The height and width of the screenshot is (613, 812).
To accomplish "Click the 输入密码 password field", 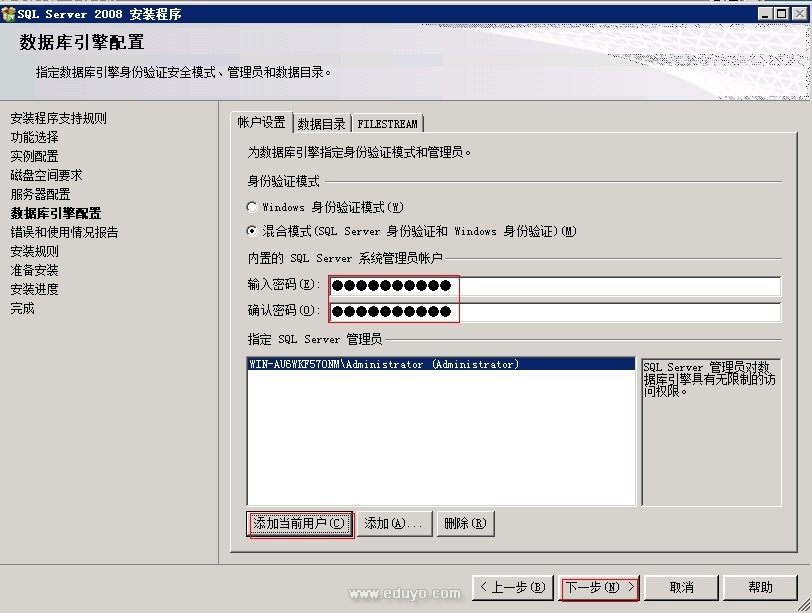I will tap(554, 287).
